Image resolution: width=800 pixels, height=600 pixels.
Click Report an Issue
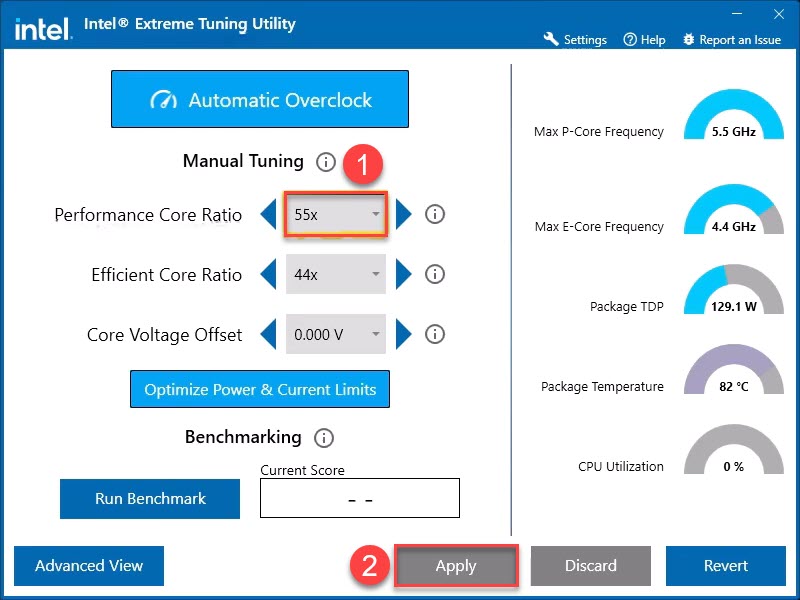click(731, 40)
